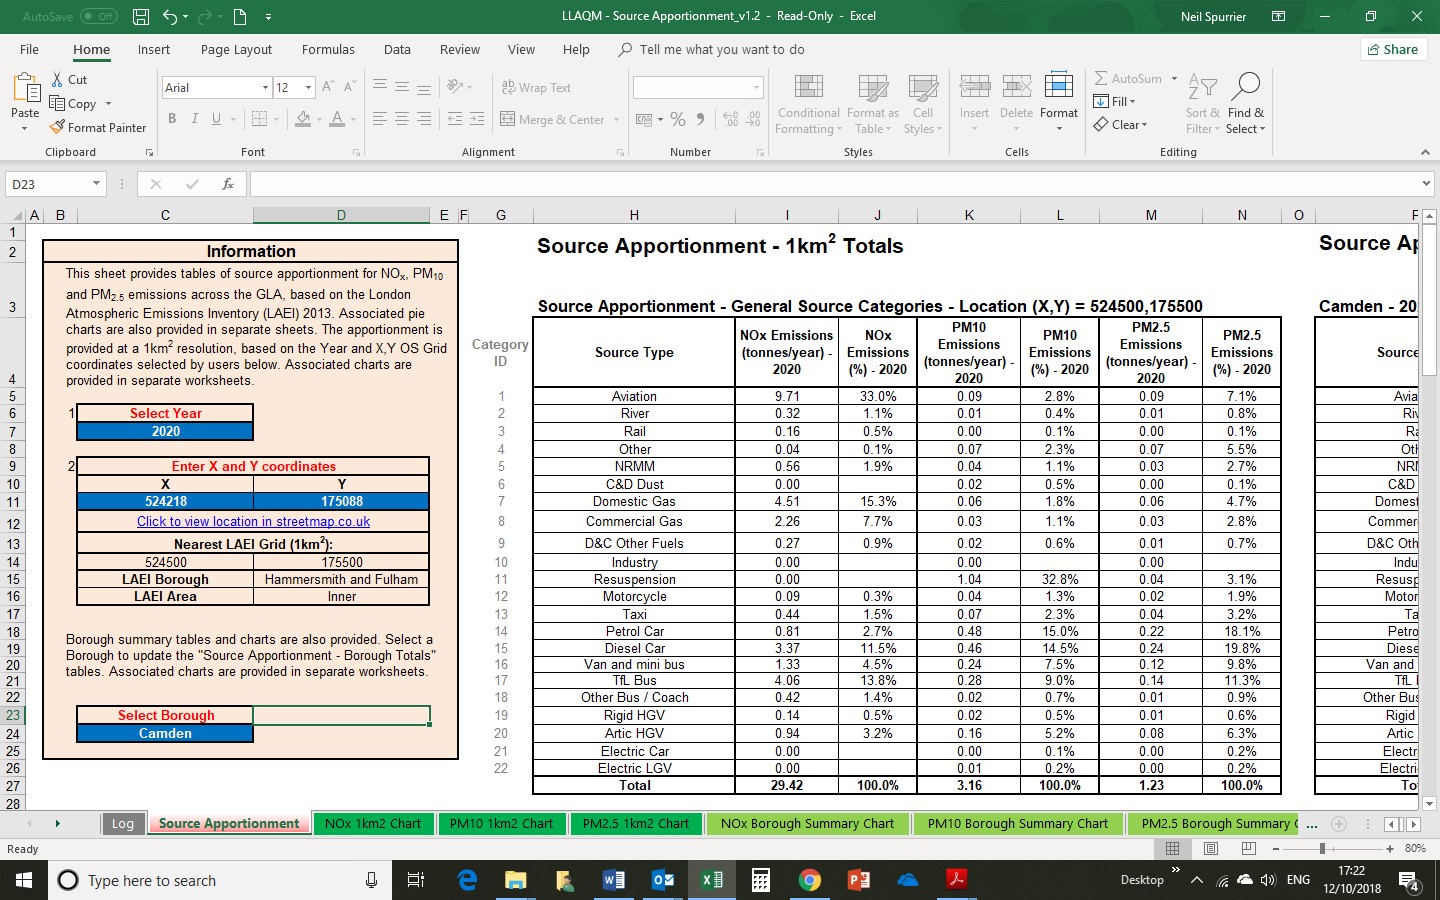This screenshot has width=1440, height=900.
Task: Open Excel from the Windows taskbar
Action: point(711,880)
